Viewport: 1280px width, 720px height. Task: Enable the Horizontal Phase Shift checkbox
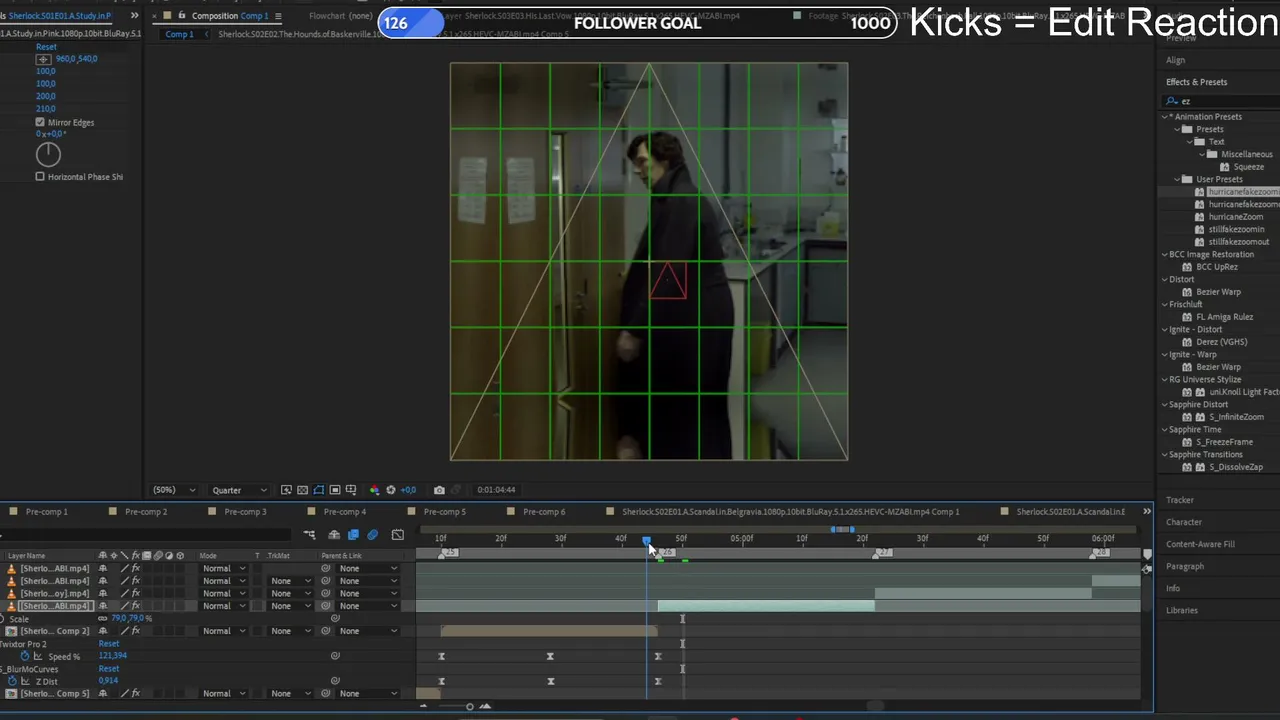pyautogui.click(x=40, y=177)
